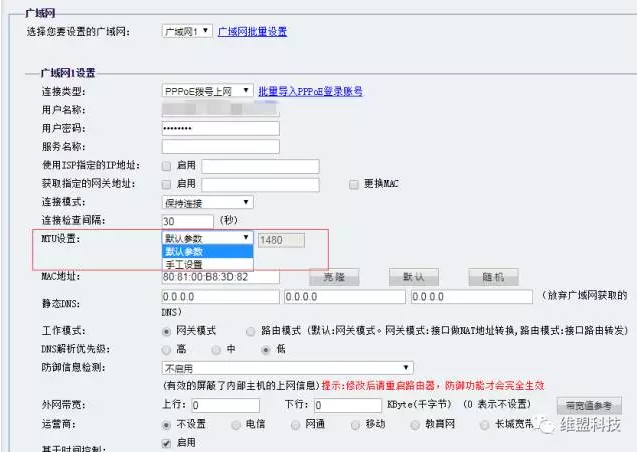Open the 保持连接 connection mode dropdown
Viewport: 637px width, 454px height.
(207, 202)
